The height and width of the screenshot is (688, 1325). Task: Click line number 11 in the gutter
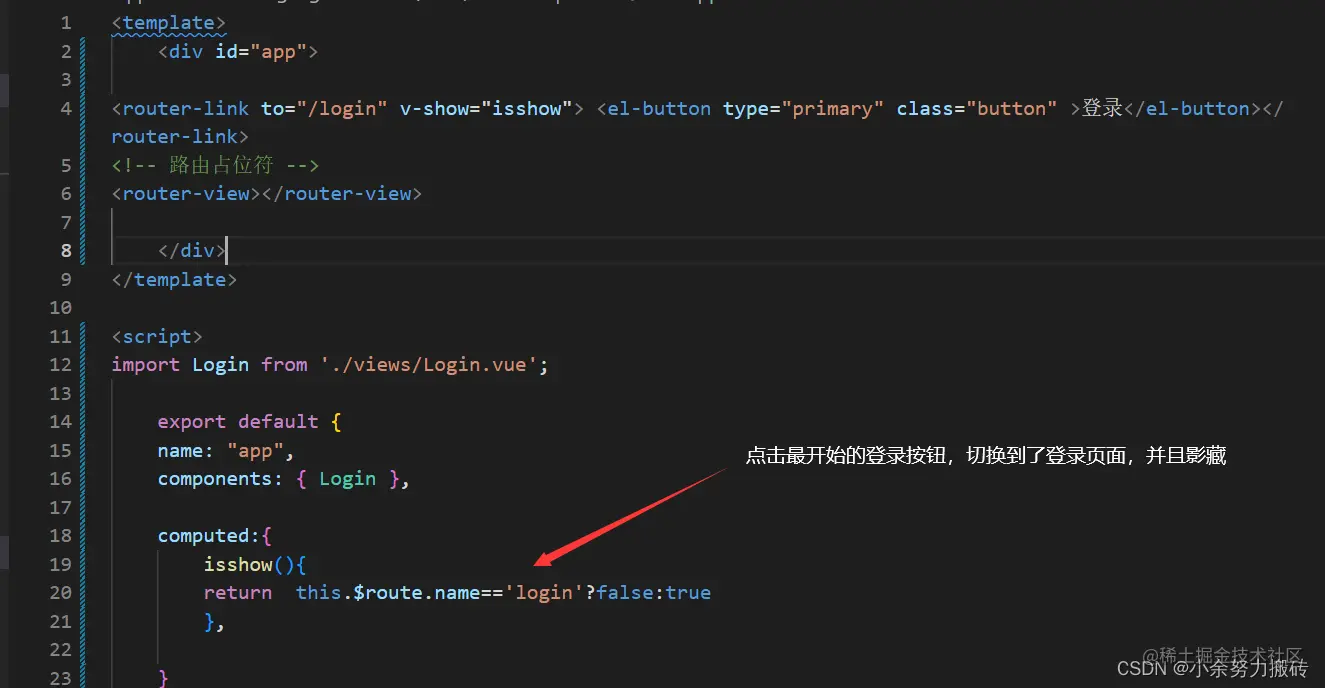pyautogui.click(x=61, y=336)
